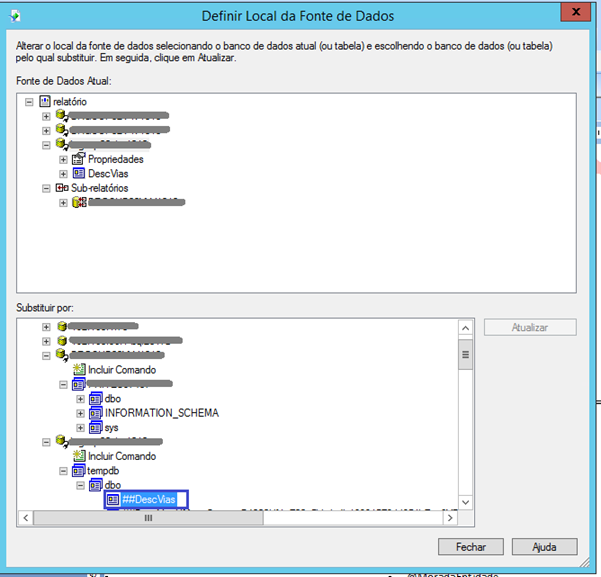Click the sys schema icon
Image resolution: width=601 pixels, height=577 pixels.
coord(96,427)
